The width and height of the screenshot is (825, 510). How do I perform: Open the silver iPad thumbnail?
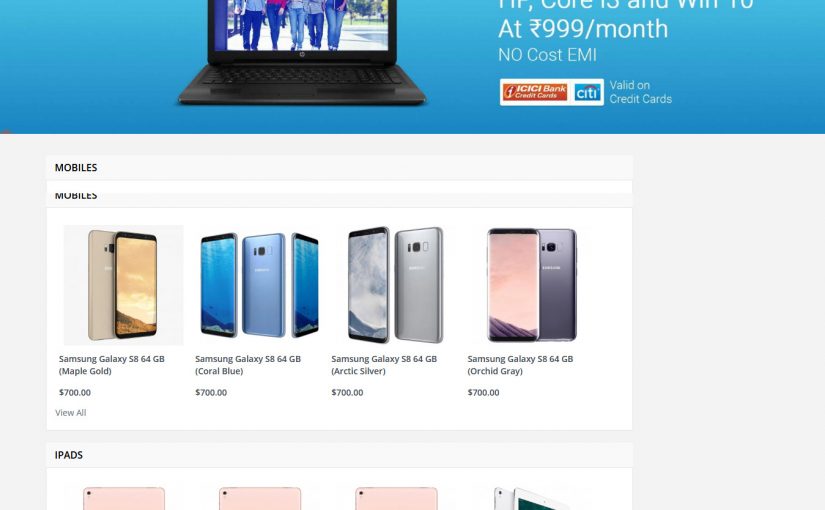[x=532, y=498]
